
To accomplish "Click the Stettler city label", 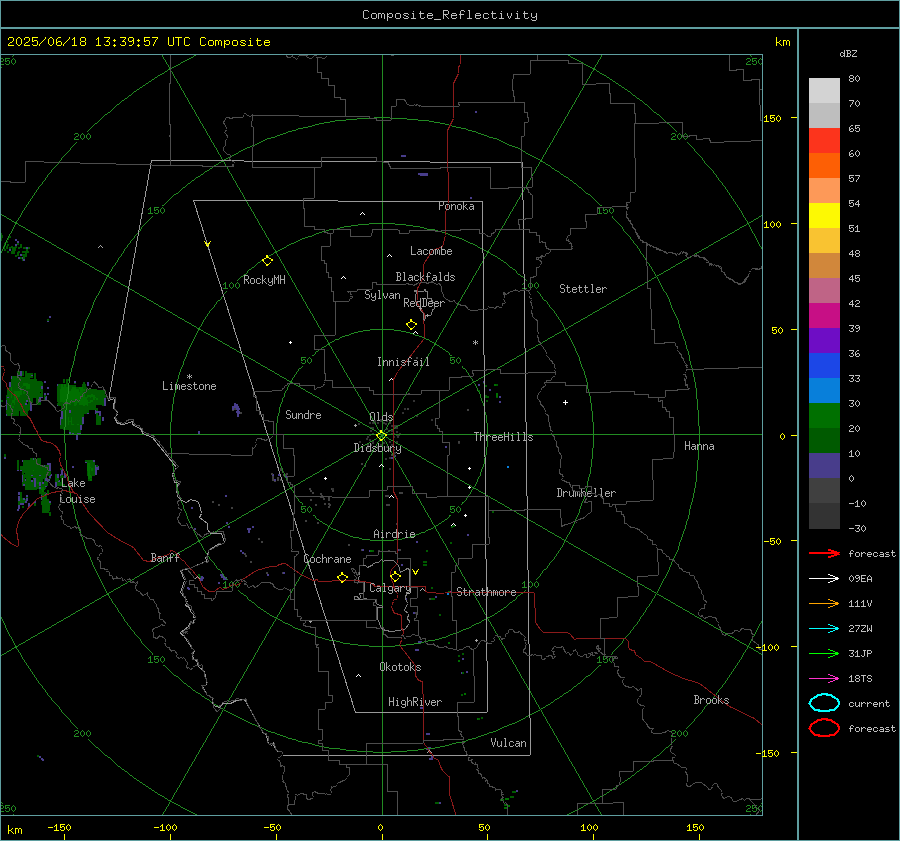I will coord(583,289).
